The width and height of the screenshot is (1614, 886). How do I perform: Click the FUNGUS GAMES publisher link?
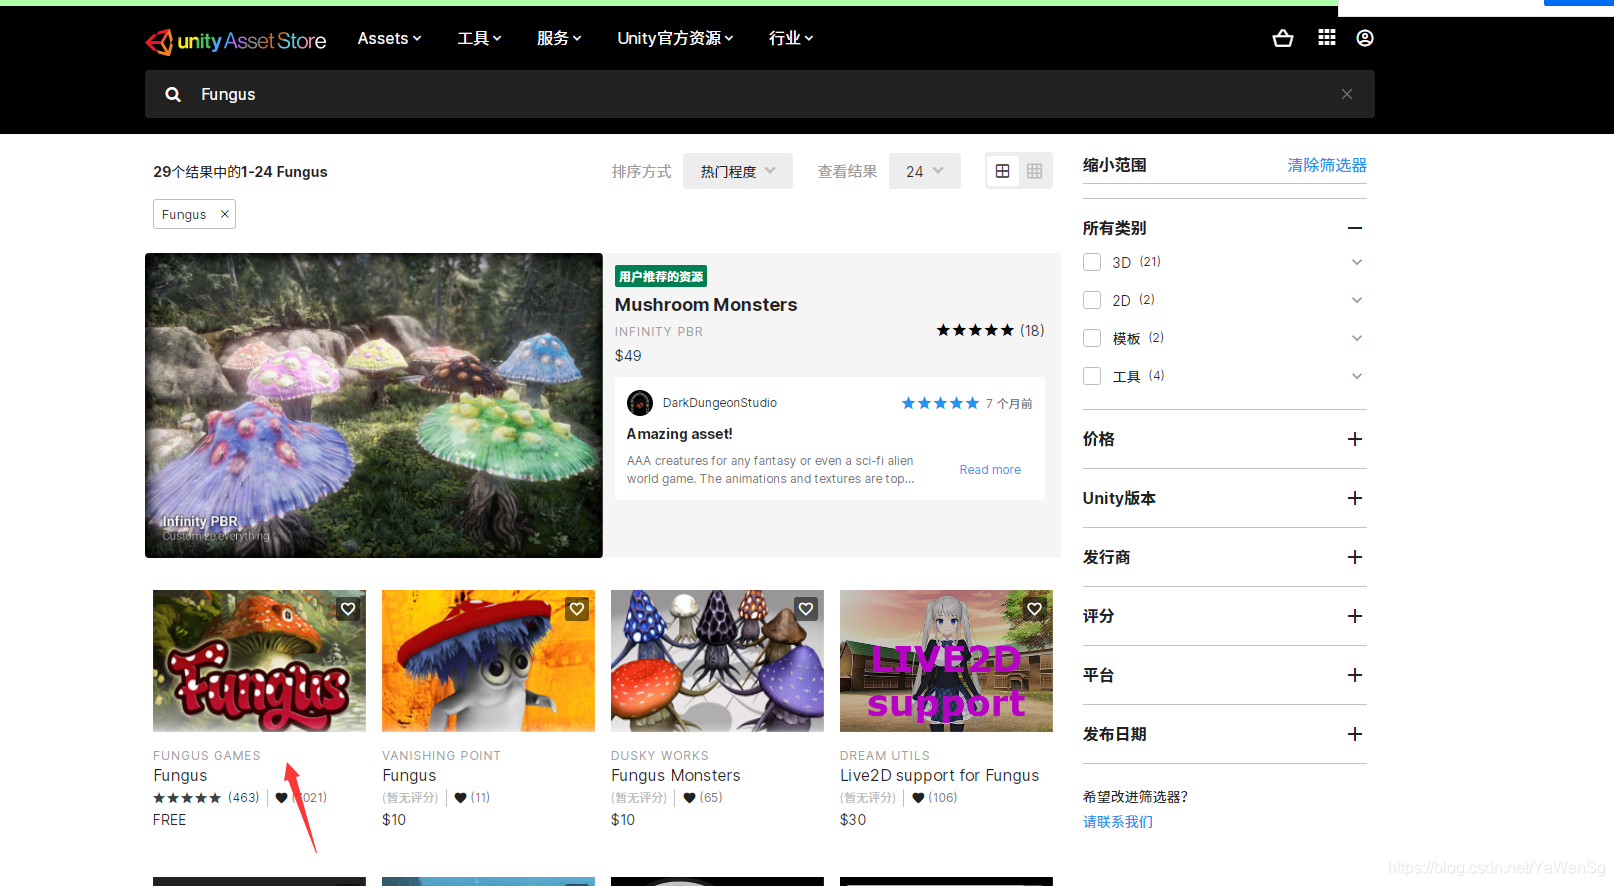207,756
